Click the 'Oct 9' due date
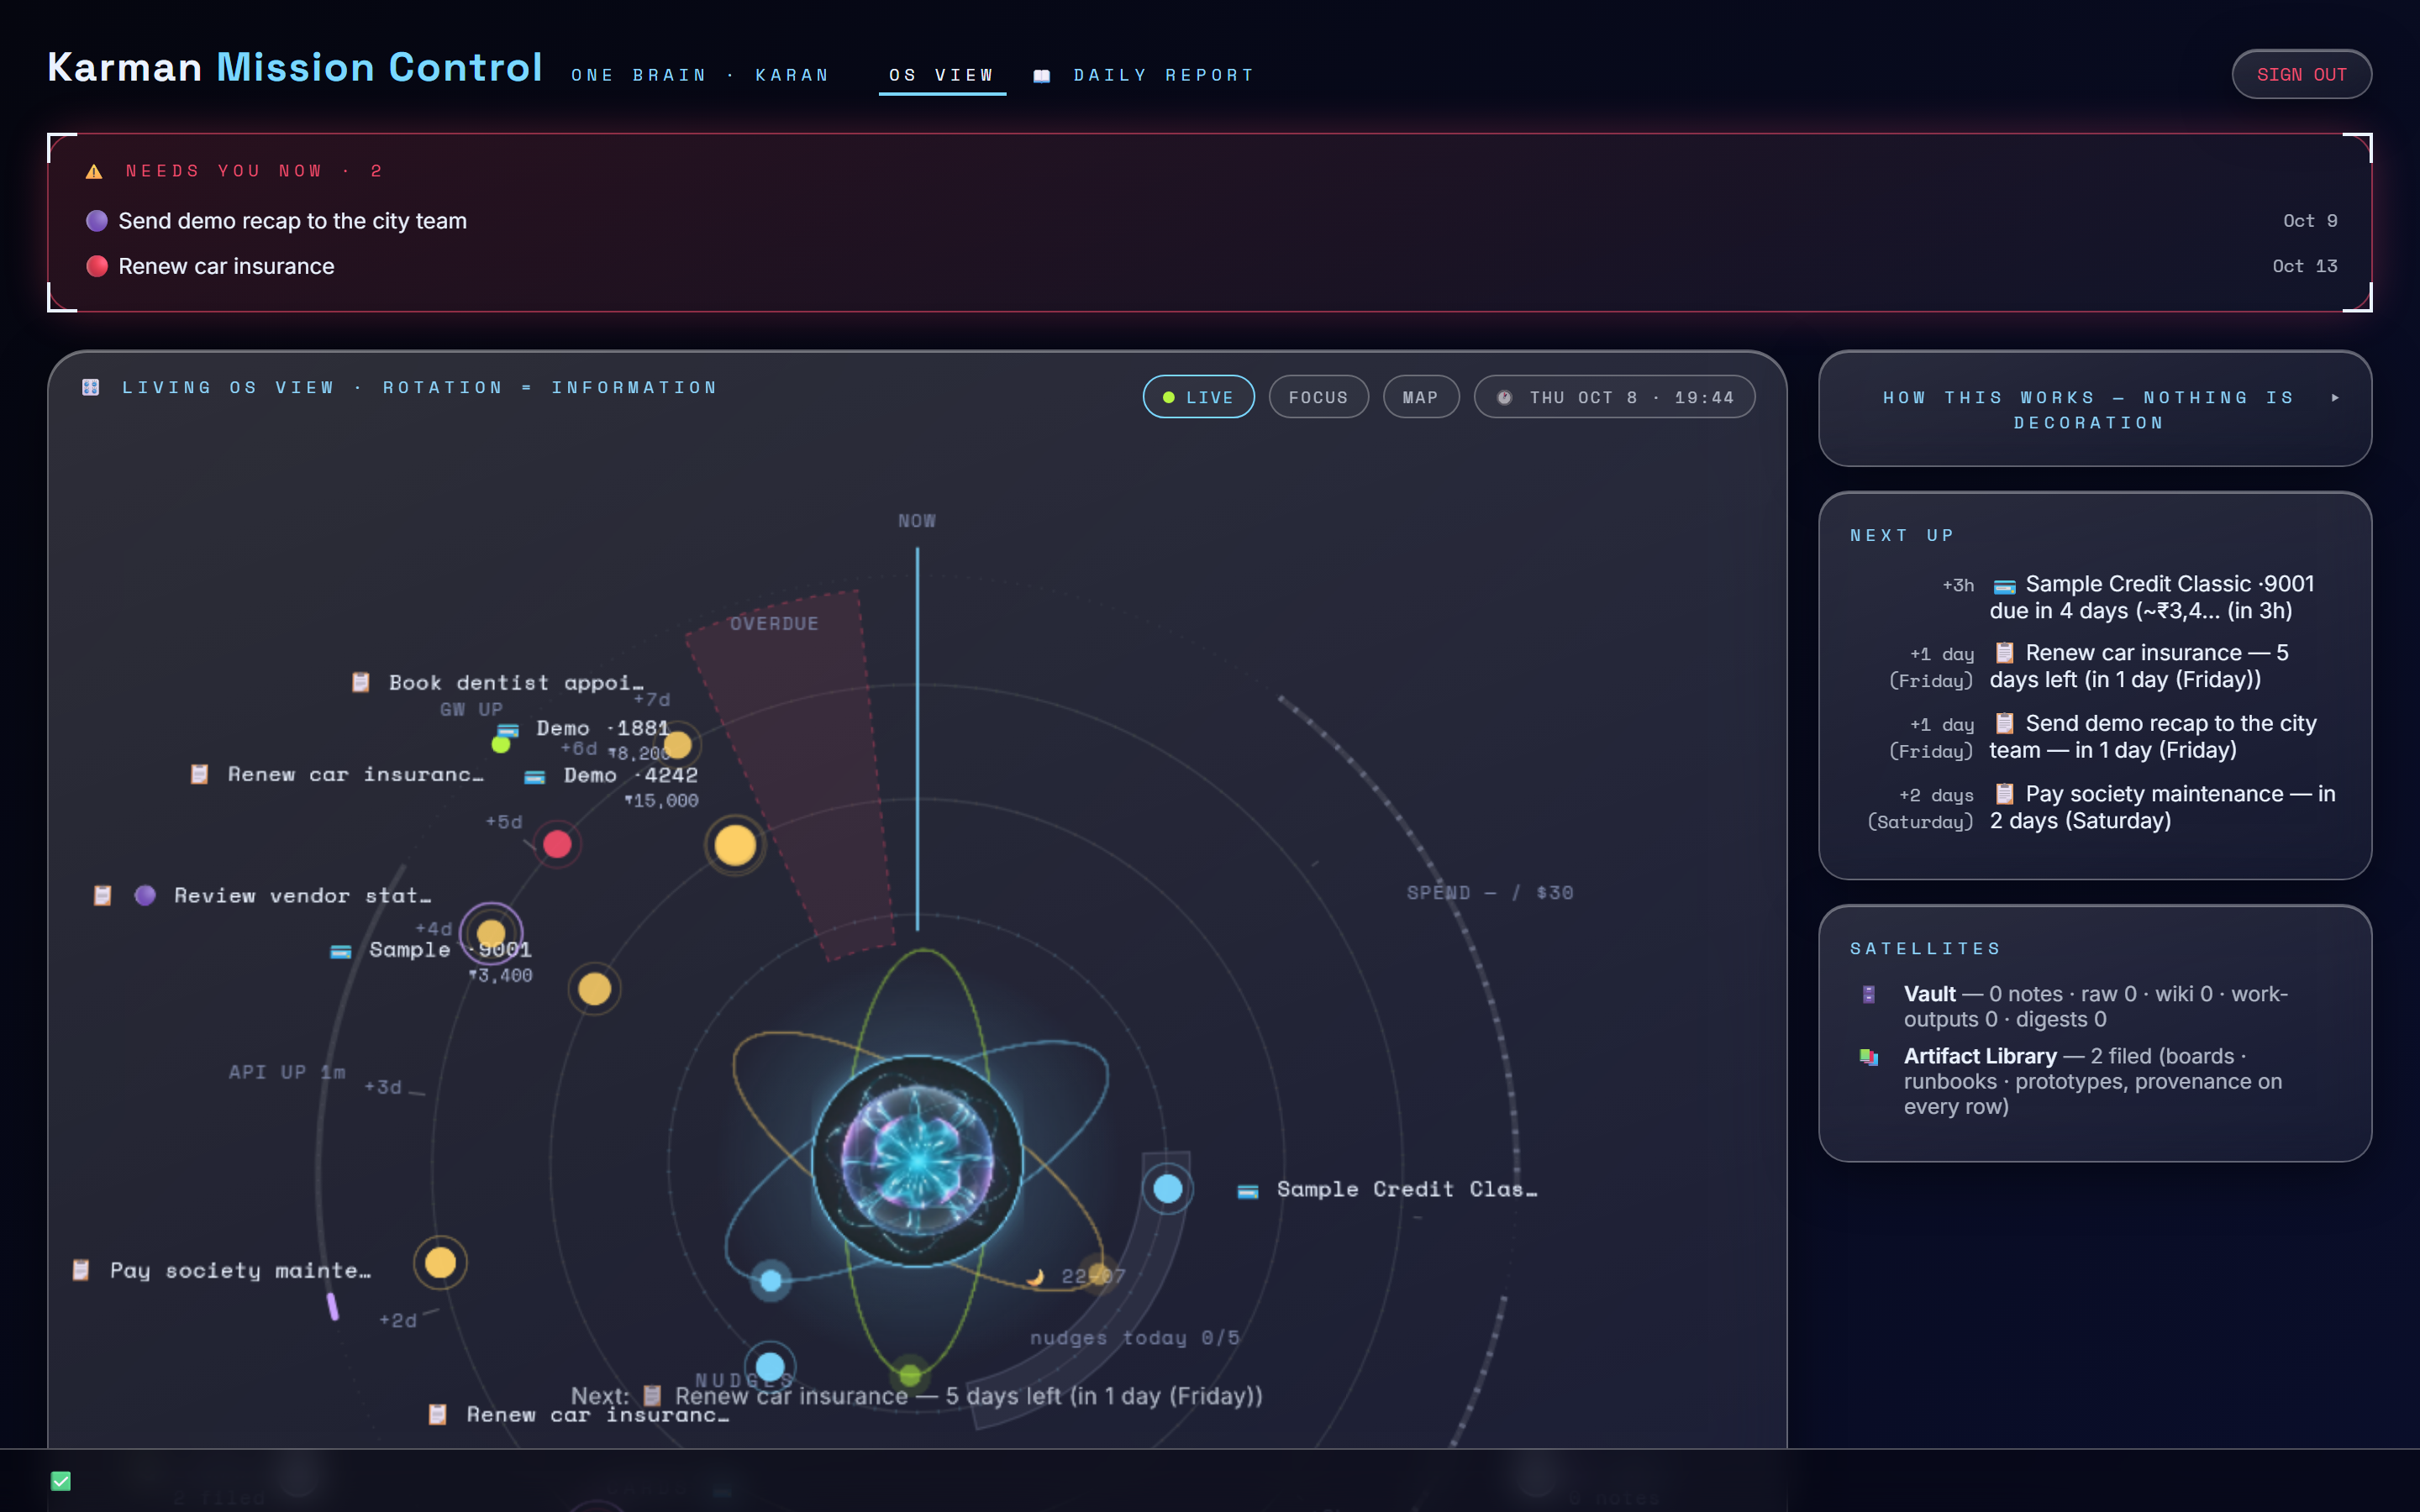Image resolution: width=2420 pixels, height=1512 pixels. (x=2310, y=221)
